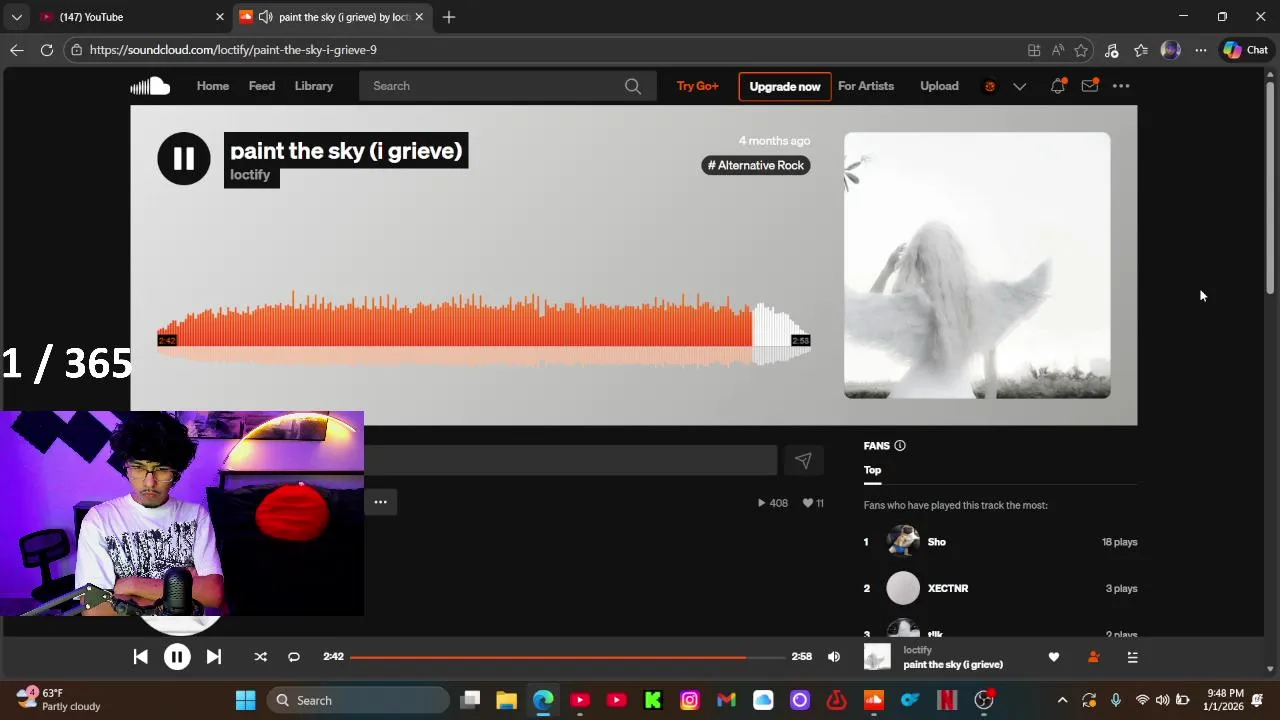Open fan profile XECTNR
Viewport: 1280px width, 720px height.
pos(948,588)
